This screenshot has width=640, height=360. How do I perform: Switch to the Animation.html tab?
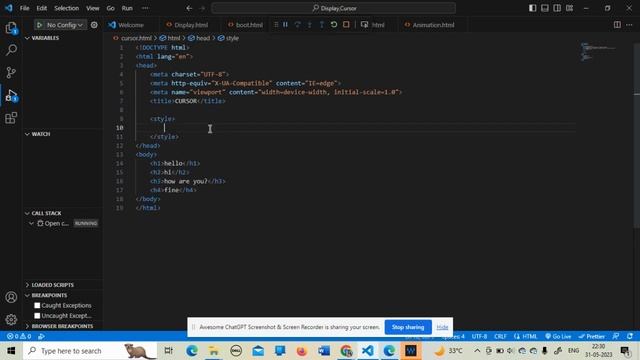point(433,25)
